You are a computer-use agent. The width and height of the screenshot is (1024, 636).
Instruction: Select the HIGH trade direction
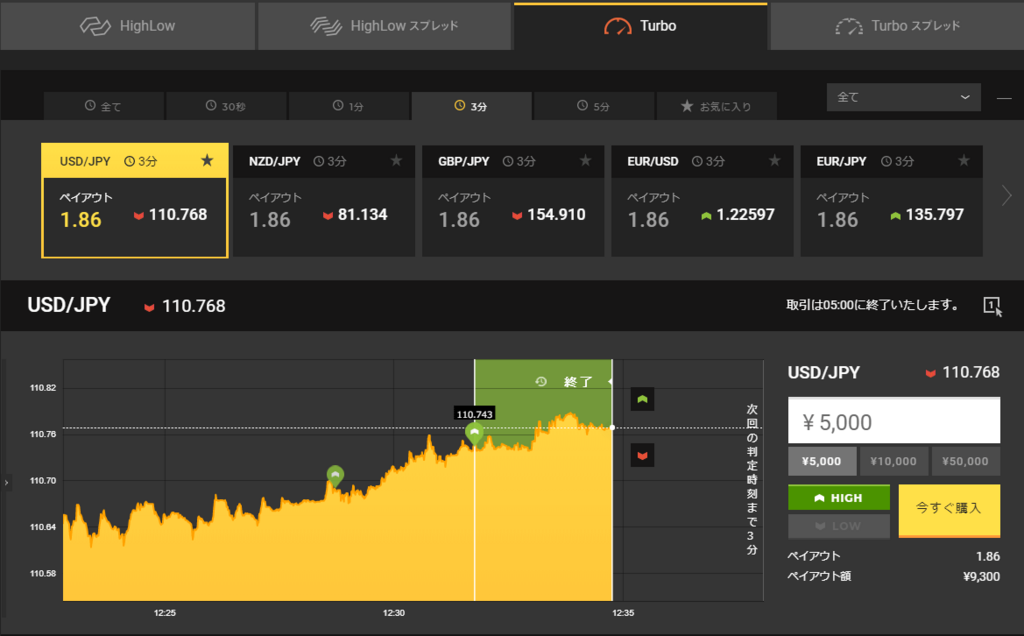click(838, 497)
